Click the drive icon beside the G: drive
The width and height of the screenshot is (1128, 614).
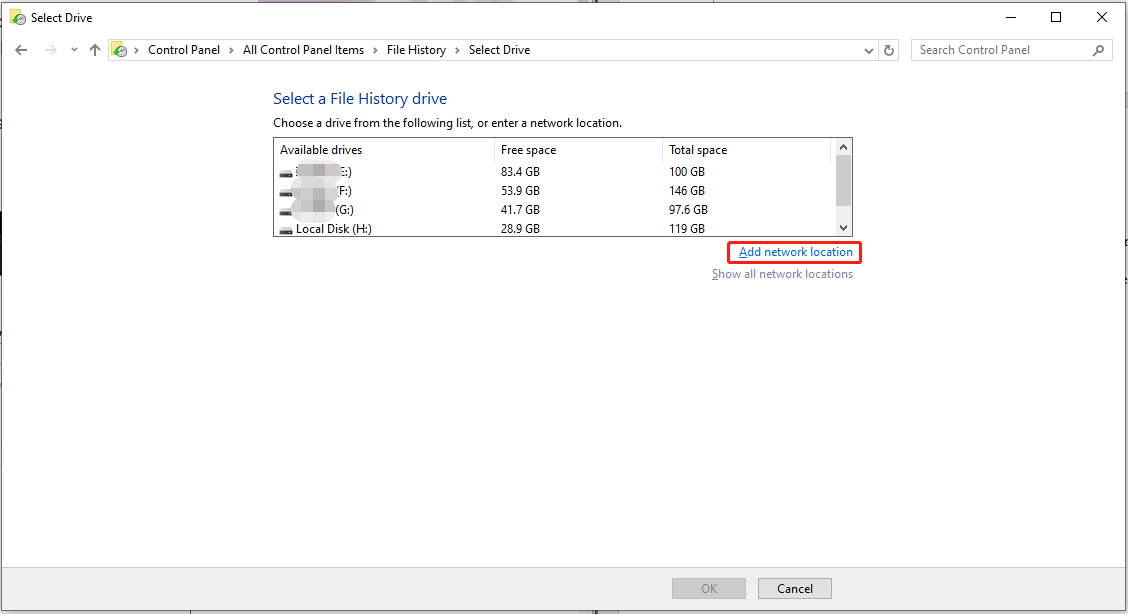tap(285, 209)
